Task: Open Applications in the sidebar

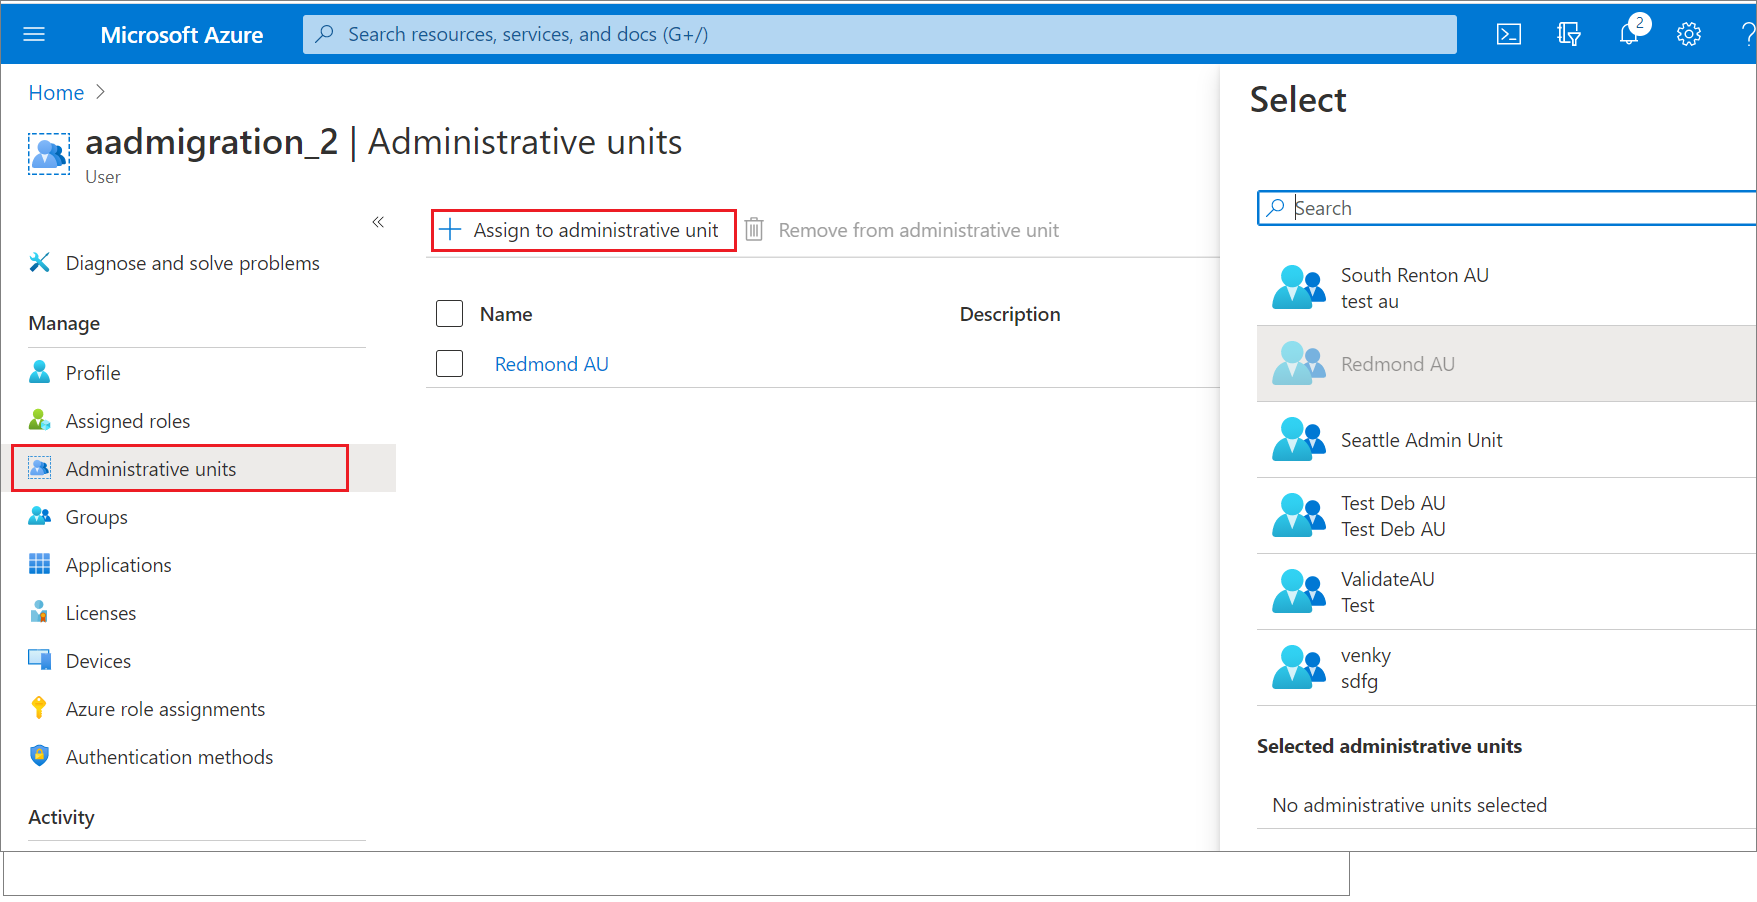Action: coord(119,565)
